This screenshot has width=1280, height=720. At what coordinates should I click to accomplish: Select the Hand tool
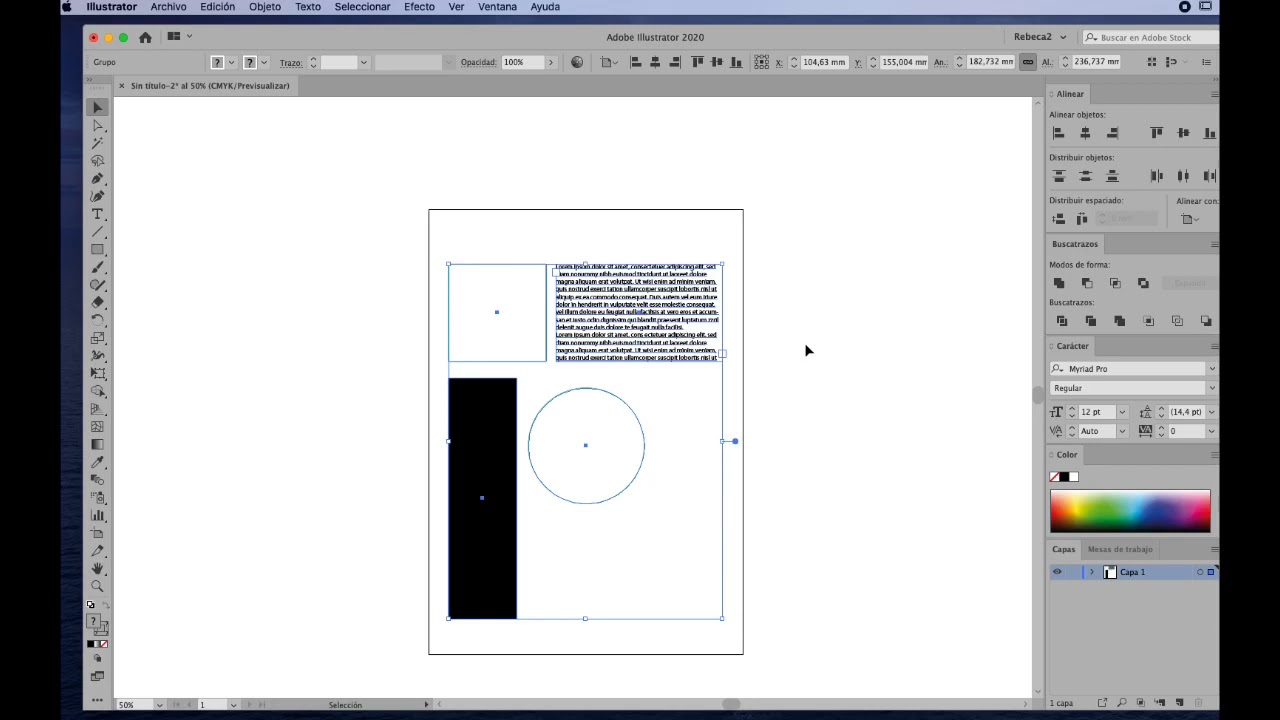97,569
